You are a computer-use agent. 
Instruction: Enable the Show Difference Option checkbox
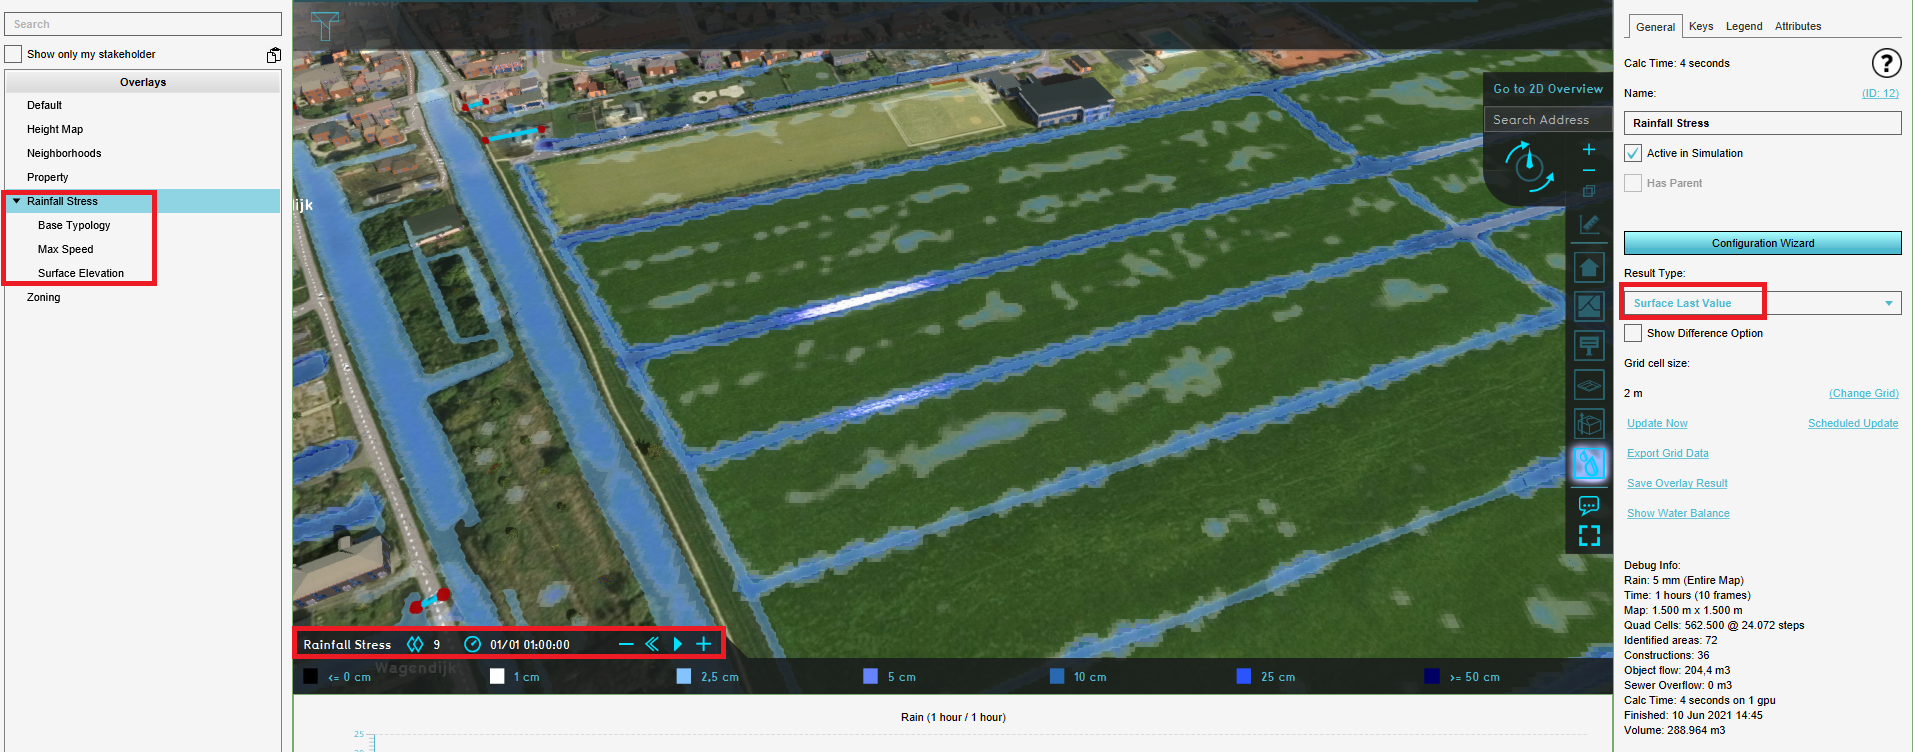pos(1633,333)
